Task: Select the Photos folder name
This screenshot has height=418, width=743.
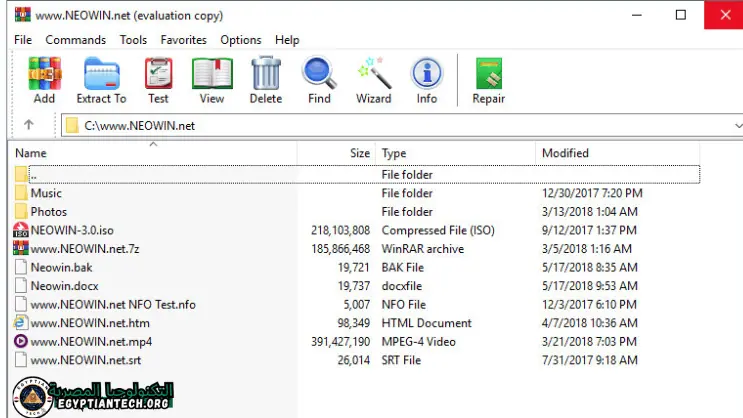Action: click(x=49, y=211)
